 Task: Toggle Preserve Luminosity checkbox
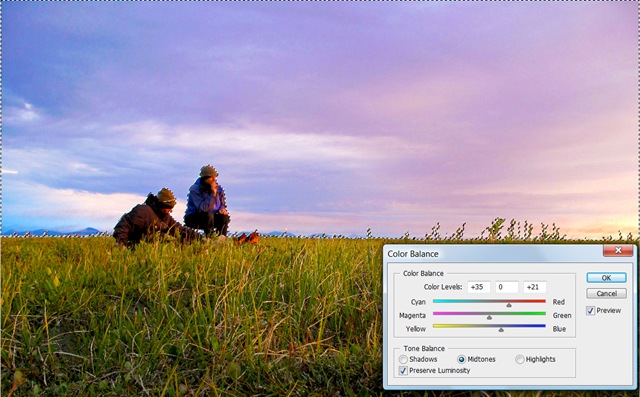pyautogui.click(x=403, y=370)
